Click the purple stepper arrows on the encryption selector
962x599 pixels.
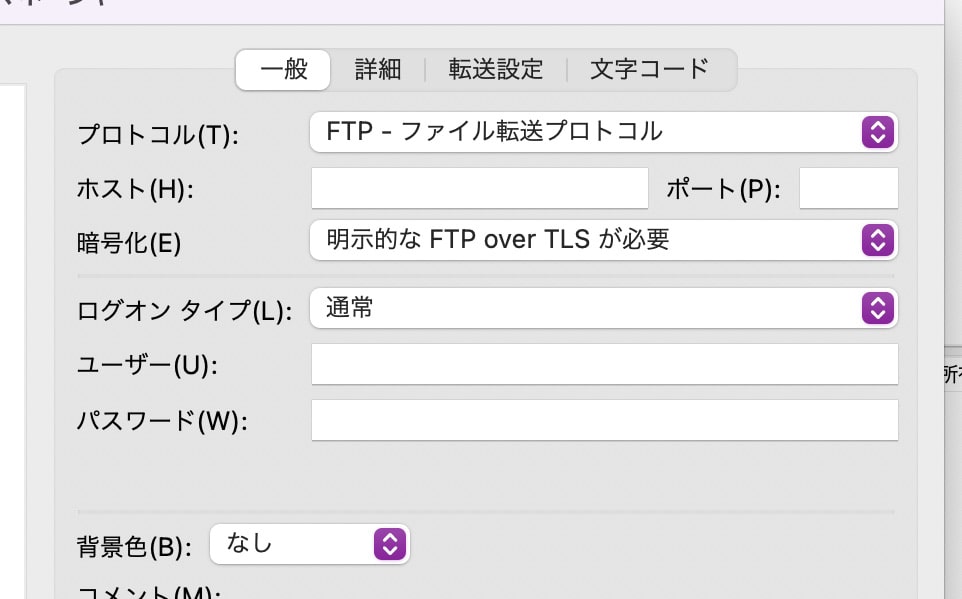tap(877, 240)
